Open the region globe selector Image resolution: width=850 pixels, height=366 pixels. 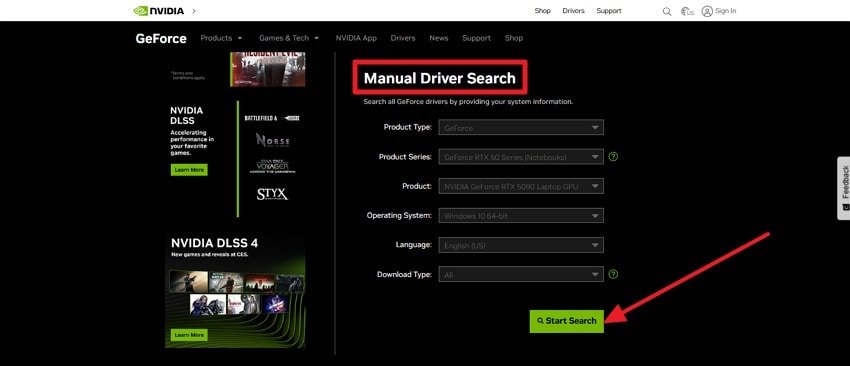(687, 11)
